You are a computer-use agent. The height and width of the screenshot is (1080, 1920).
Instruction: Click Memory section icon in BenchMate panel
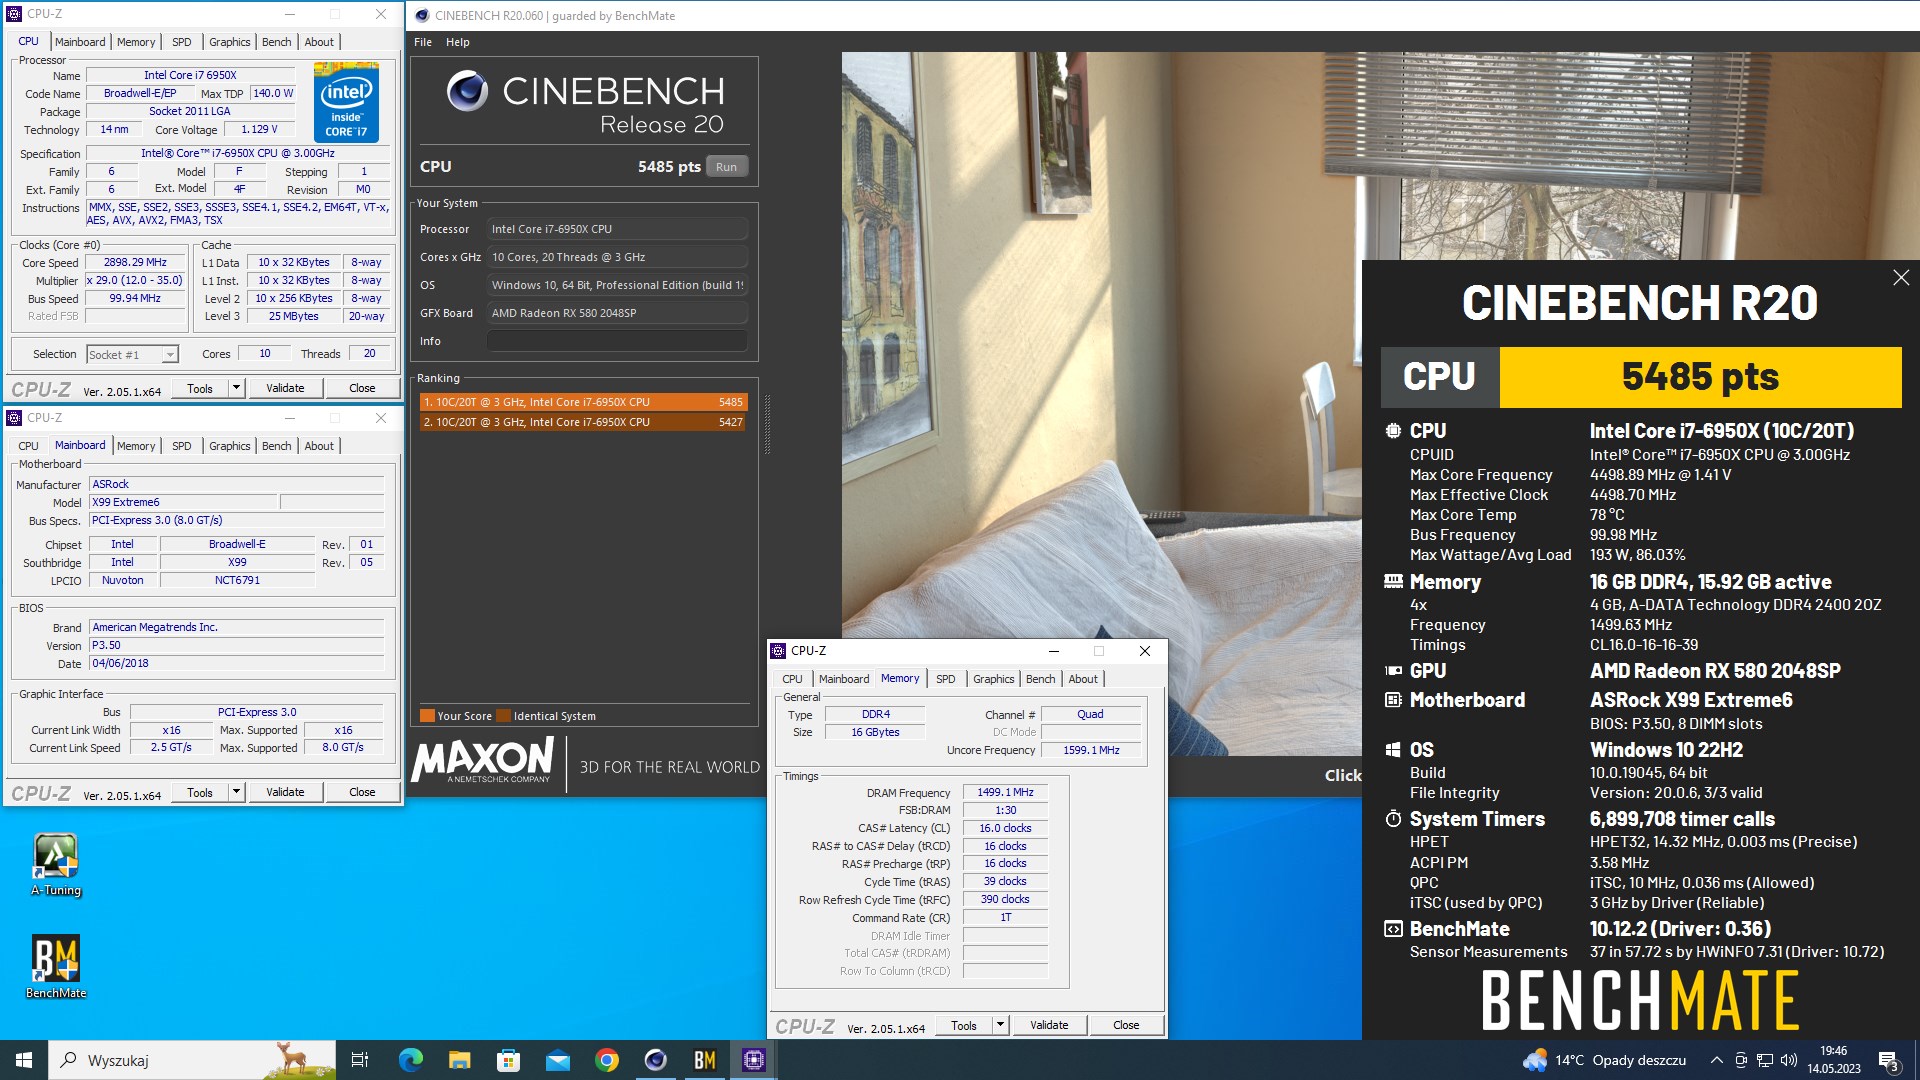(1392, 581)
